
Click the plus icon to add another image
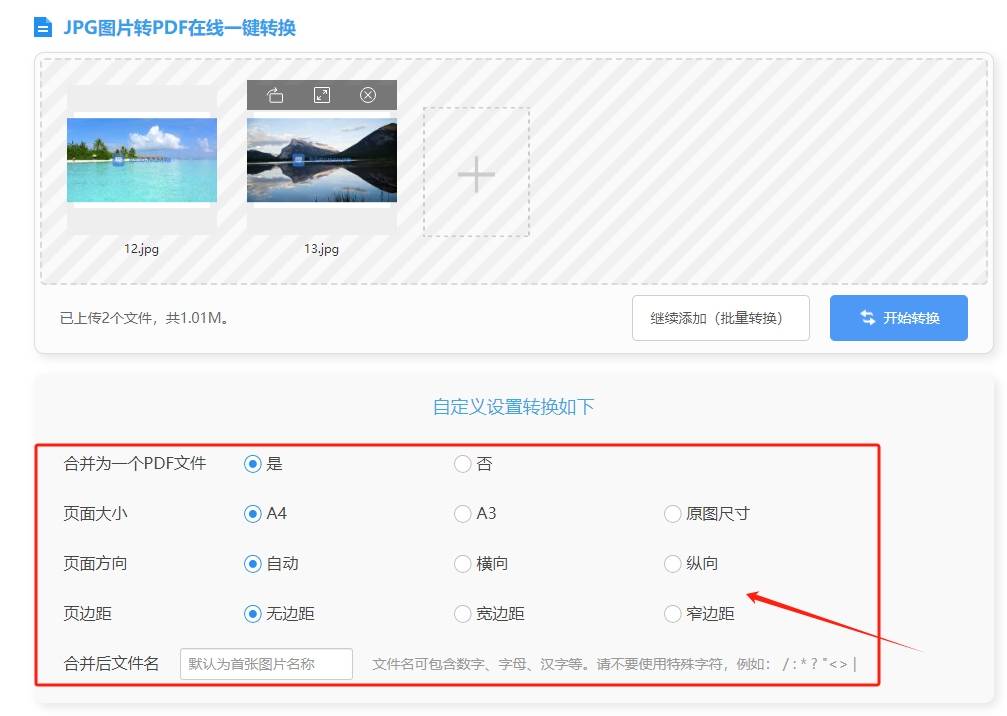pyautogui.click(x=475, y=172)
